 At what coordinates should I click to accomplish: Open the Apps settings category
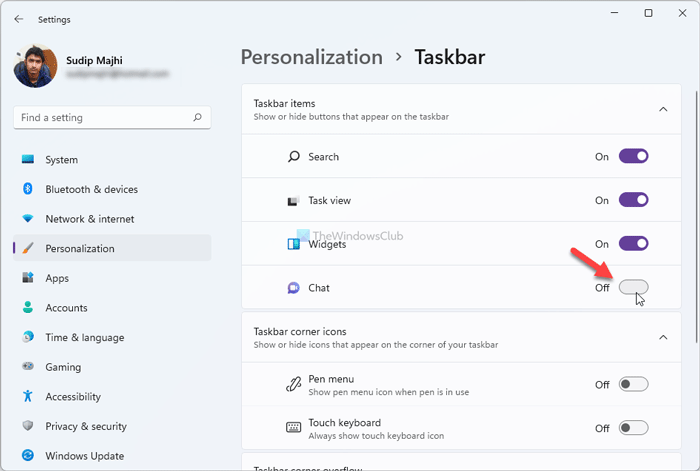click(56, 278)
